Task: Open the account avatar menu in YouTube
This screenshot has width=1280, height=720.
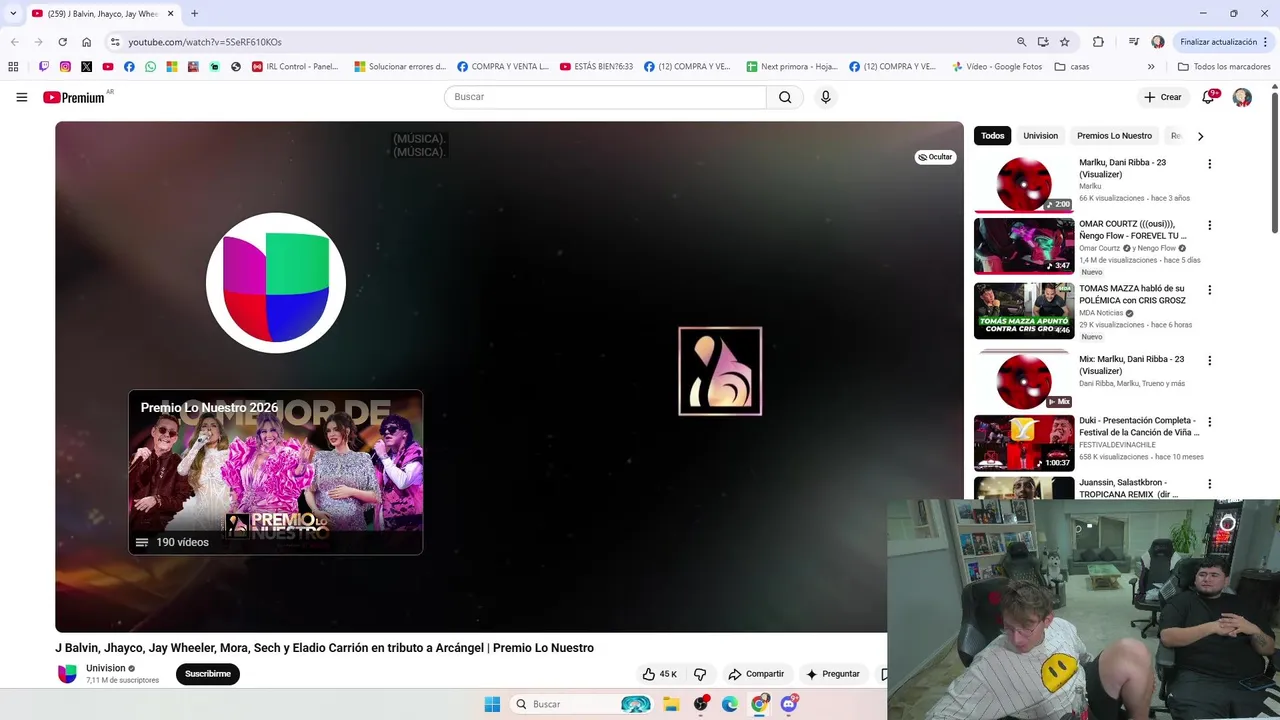Action: tap(1242, 97)
